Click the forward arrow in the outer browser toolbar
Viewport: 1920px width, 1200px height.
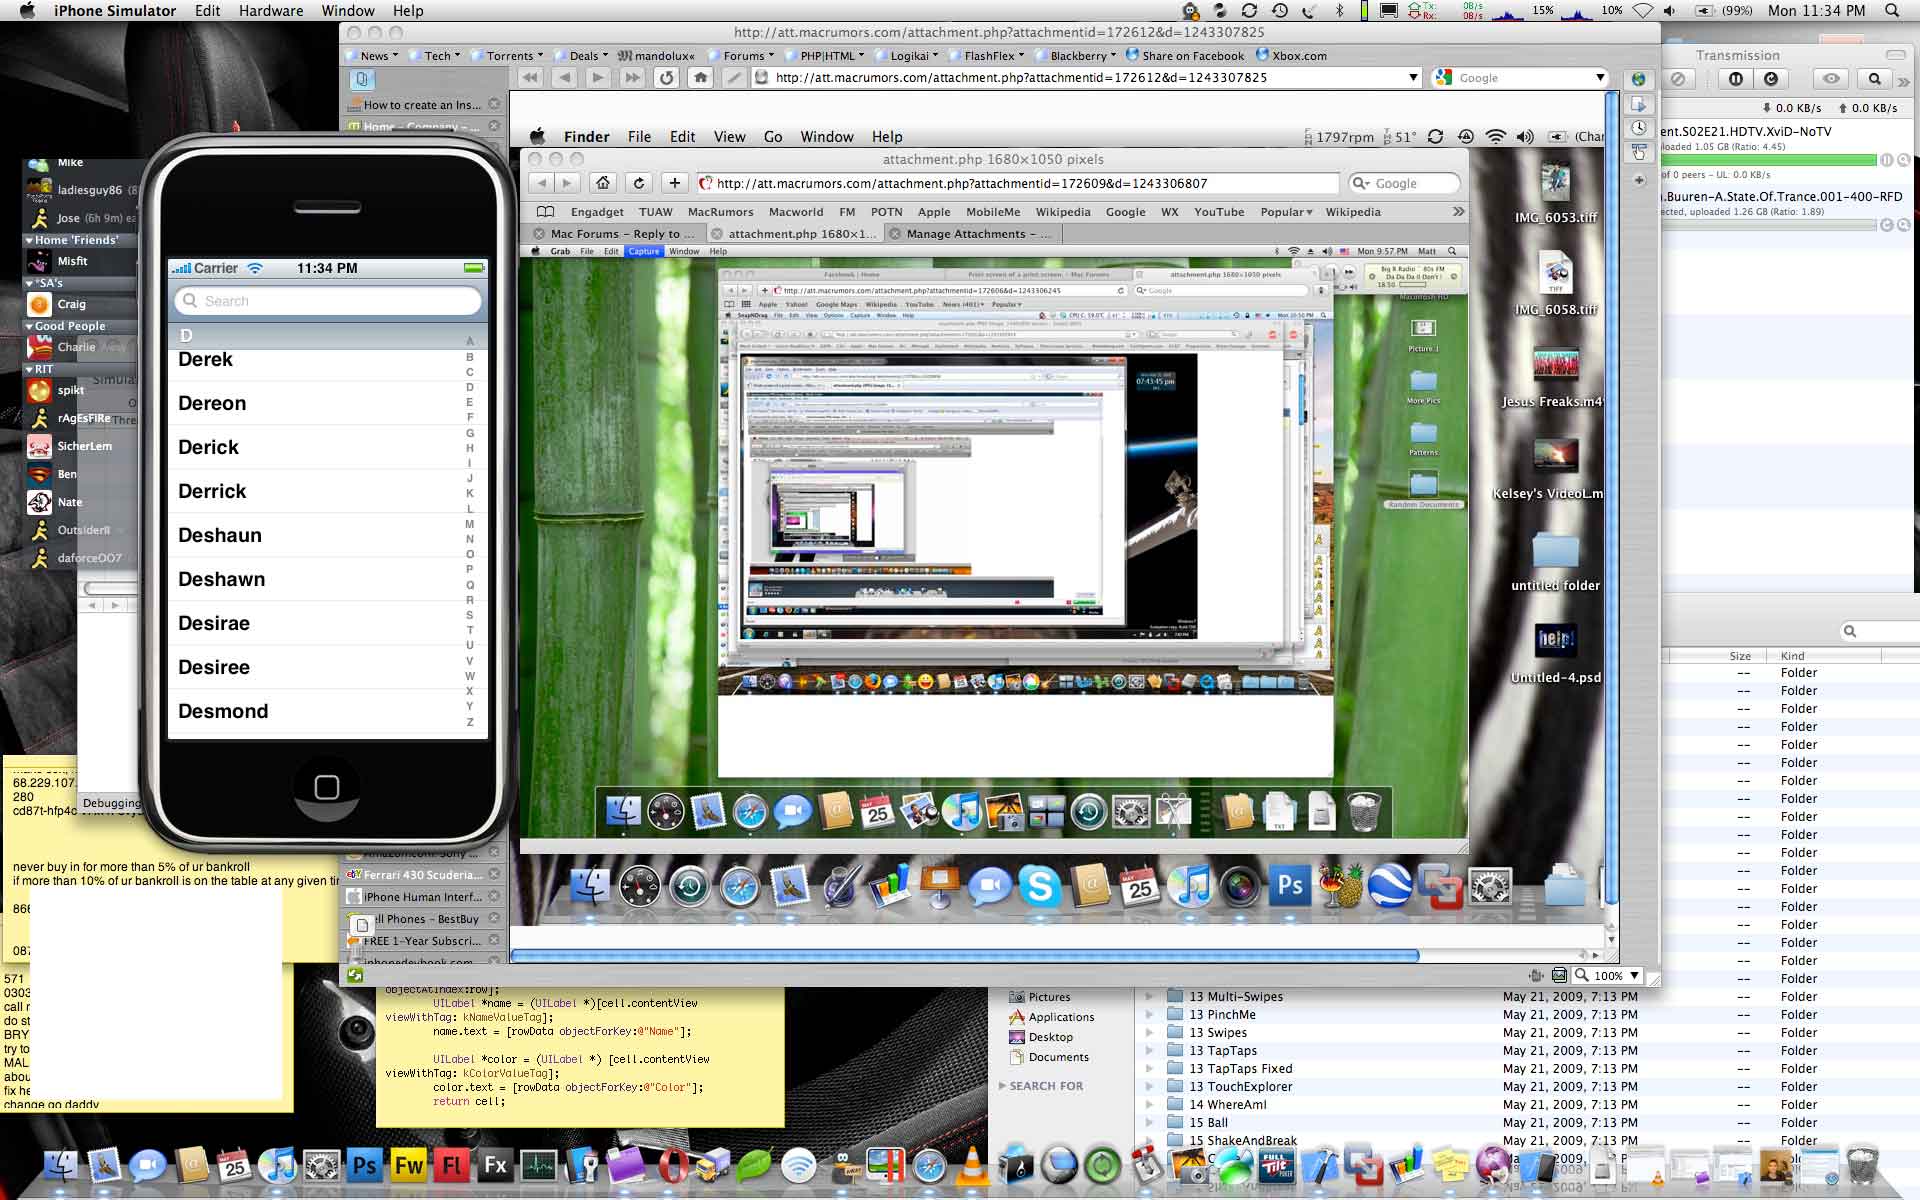pyautogui.click(x=598, y=78)
